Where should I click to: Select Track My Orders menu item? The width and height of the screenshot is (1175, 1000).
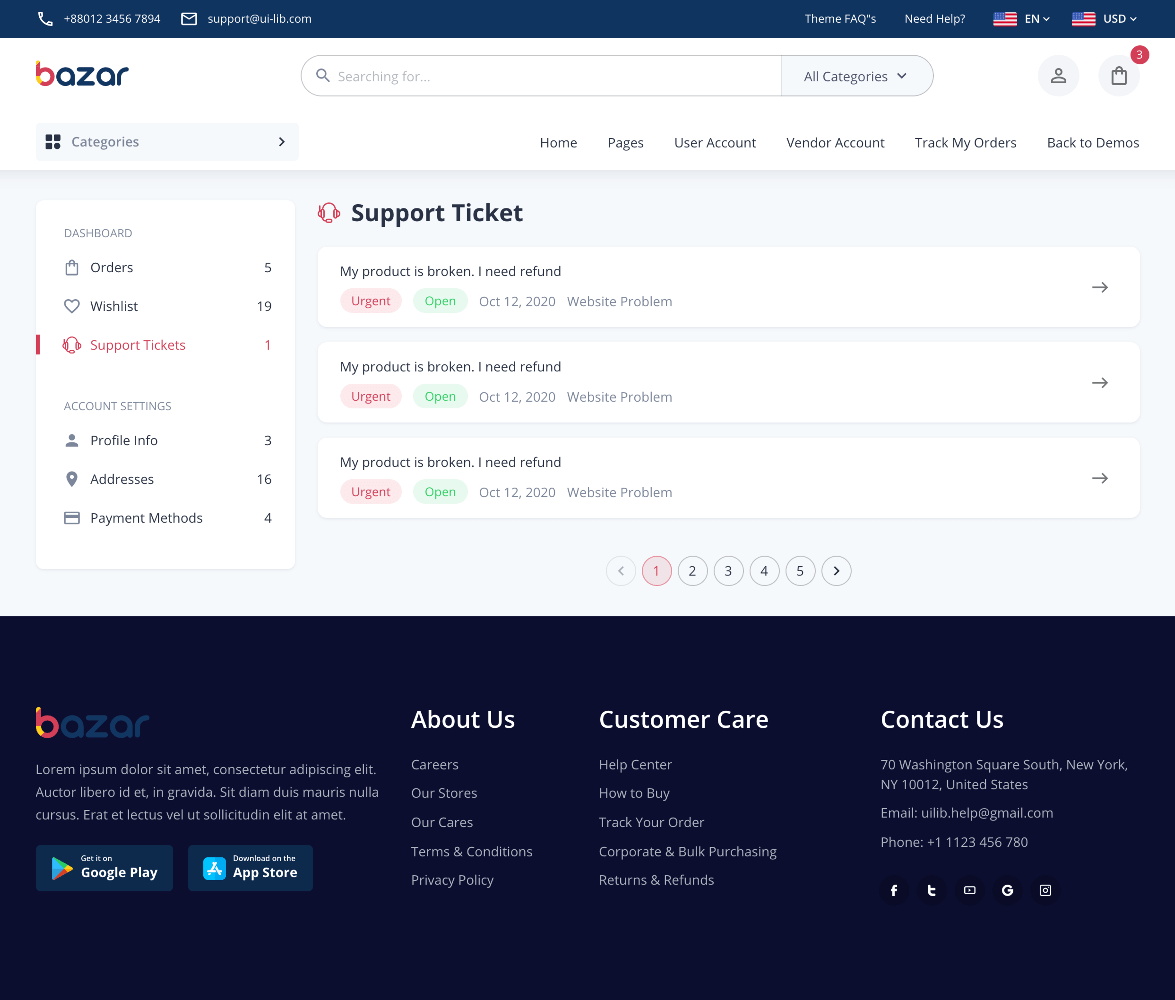(x=965, y=143)
